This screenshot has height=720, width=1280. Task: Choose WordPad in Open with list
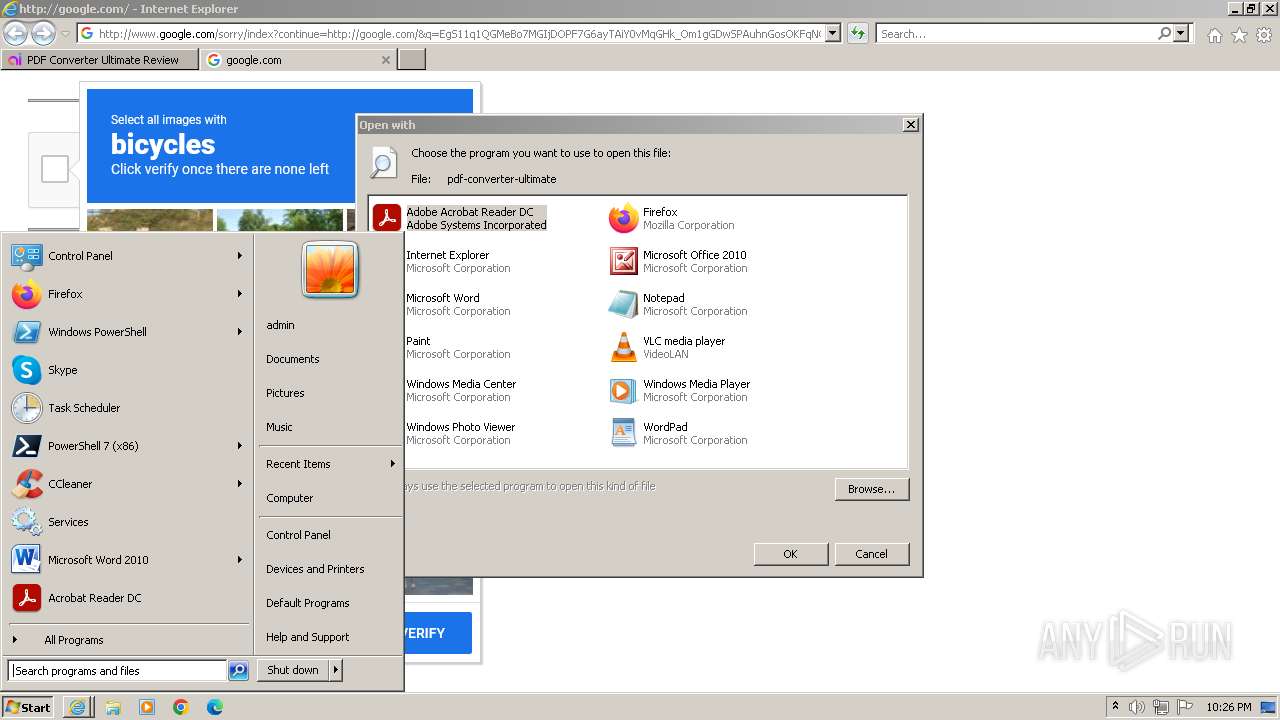pyautogui.click(x=678, y=433)
